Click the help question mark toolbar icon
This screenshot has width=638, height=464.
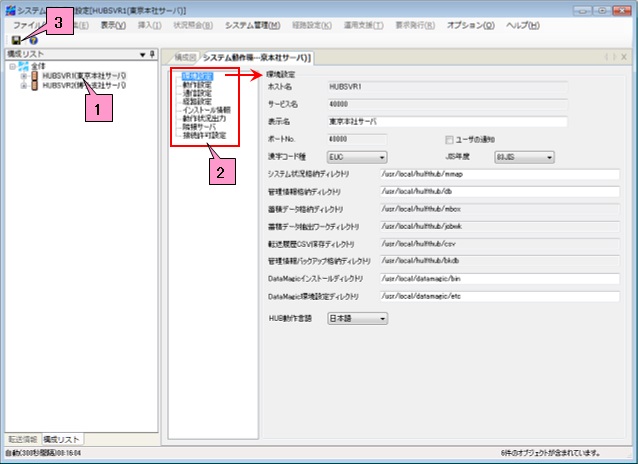(32, 40)
